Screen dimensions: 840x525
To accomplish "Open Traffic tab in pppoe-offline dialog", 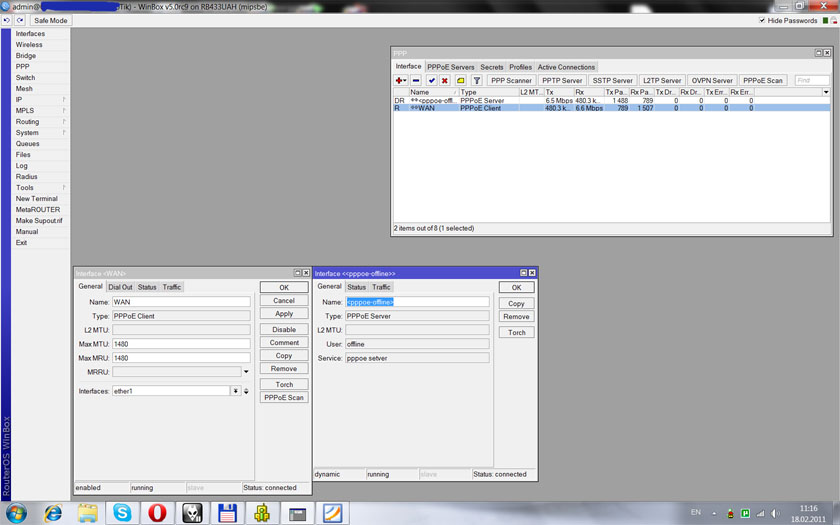I will [381, 287].
